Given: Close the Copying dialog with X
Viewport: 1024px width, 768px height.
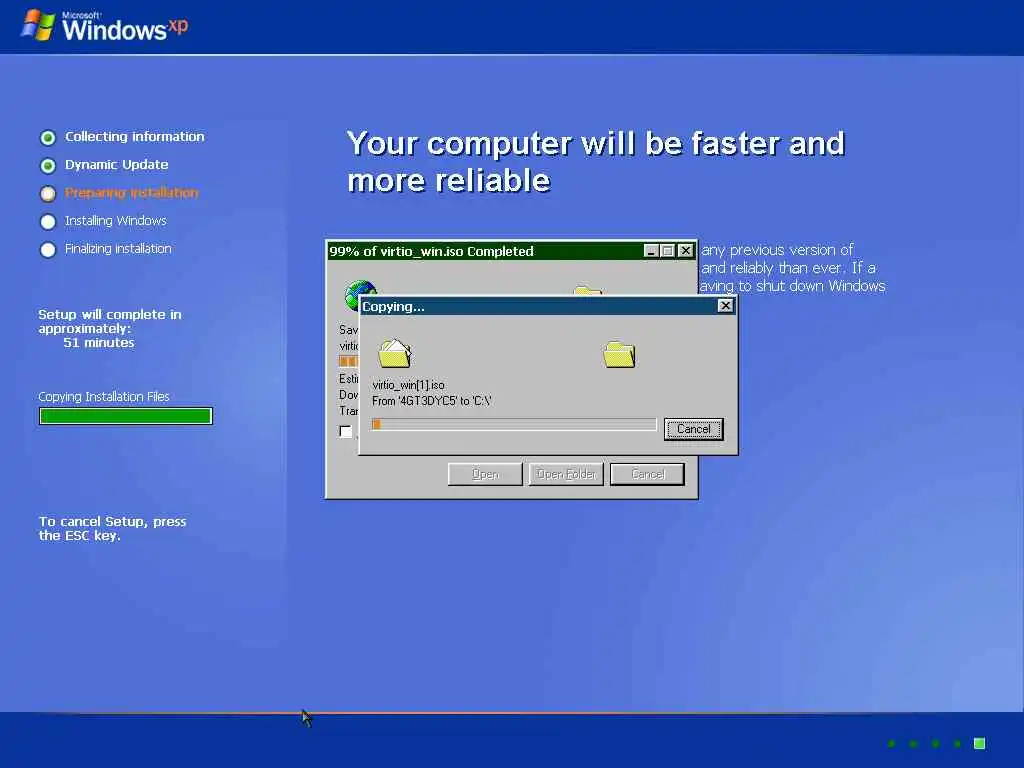Looking at the screenshot, I should pos(725,306).
